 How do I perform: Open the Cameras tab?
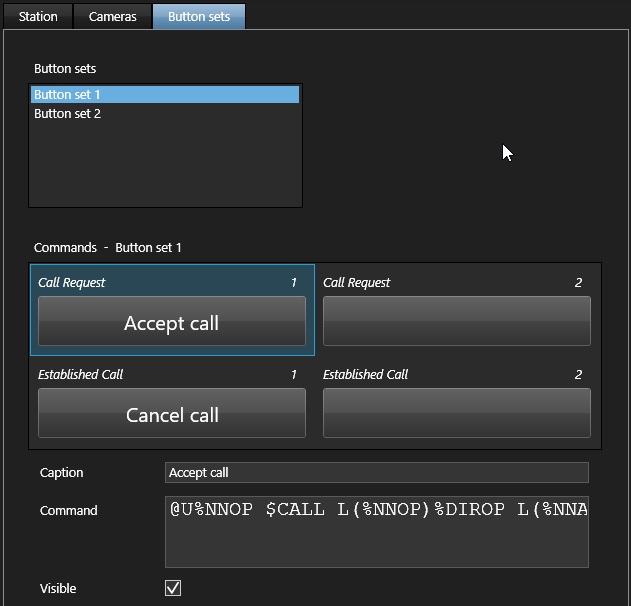pyautogui.click(x=112, y=16)
